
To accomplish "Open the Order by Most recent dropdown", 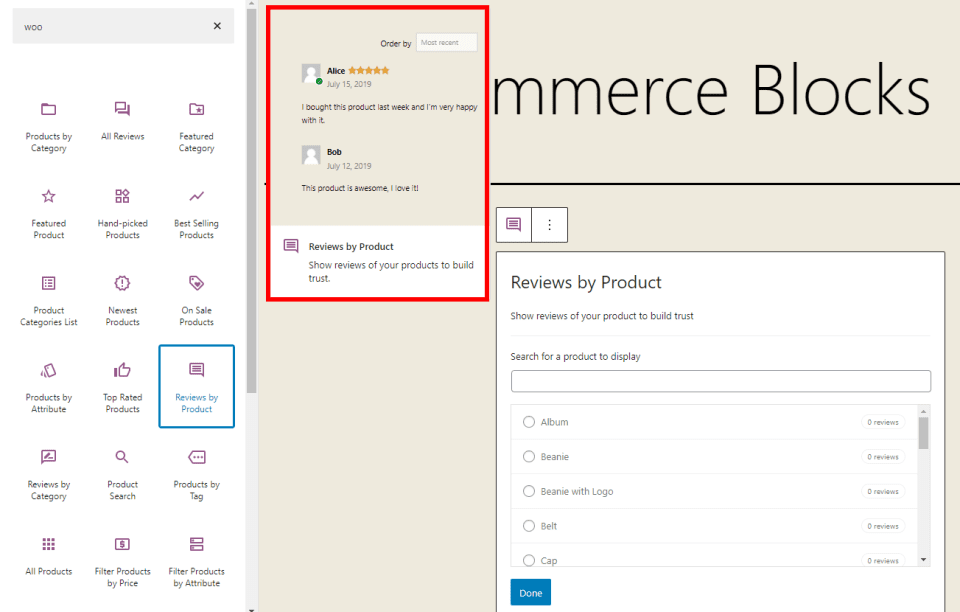I will click(x=446, y=42).
